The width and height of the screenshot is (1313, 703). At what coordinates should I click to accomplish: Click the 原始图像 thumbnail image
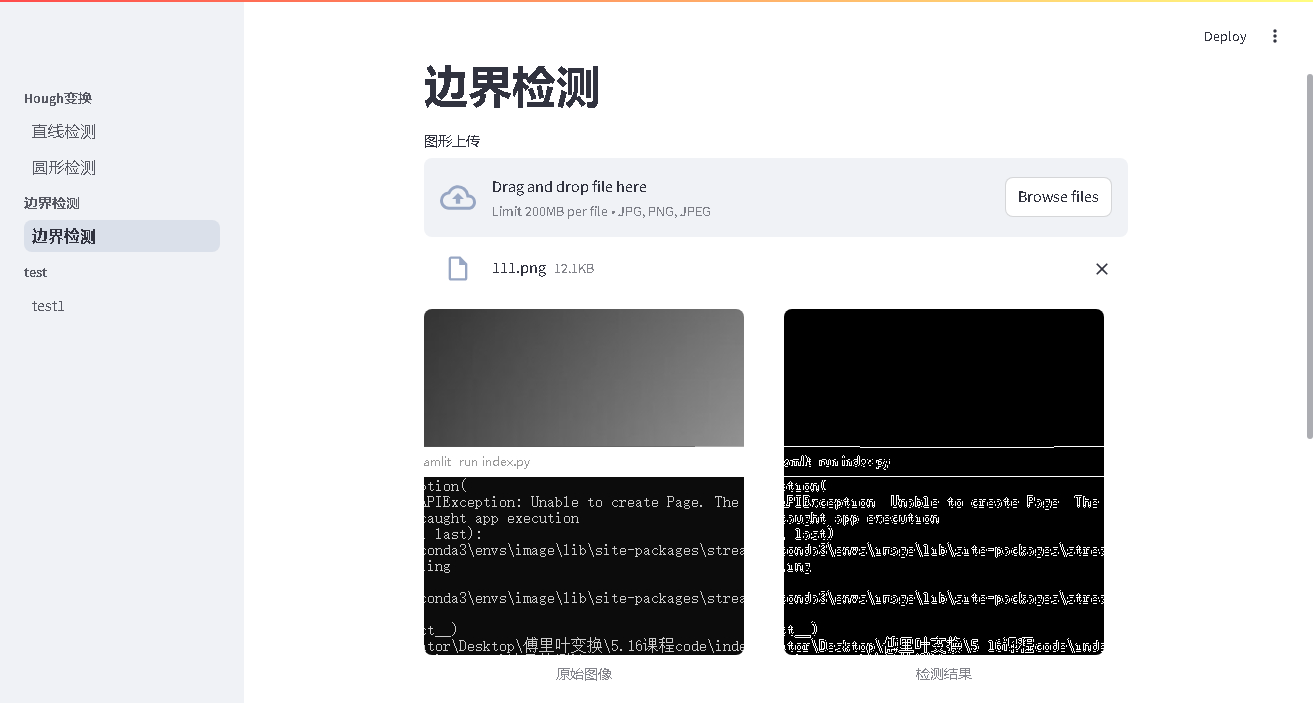click(584, 482)
